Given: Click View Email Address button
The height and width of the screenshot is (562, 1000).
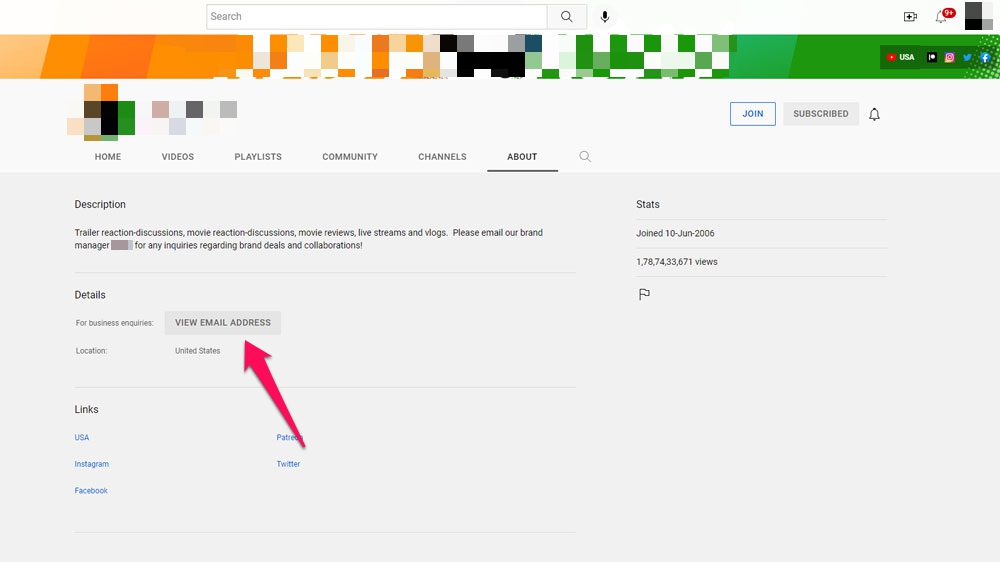Looking at the screenshot, I should (223, 323).
